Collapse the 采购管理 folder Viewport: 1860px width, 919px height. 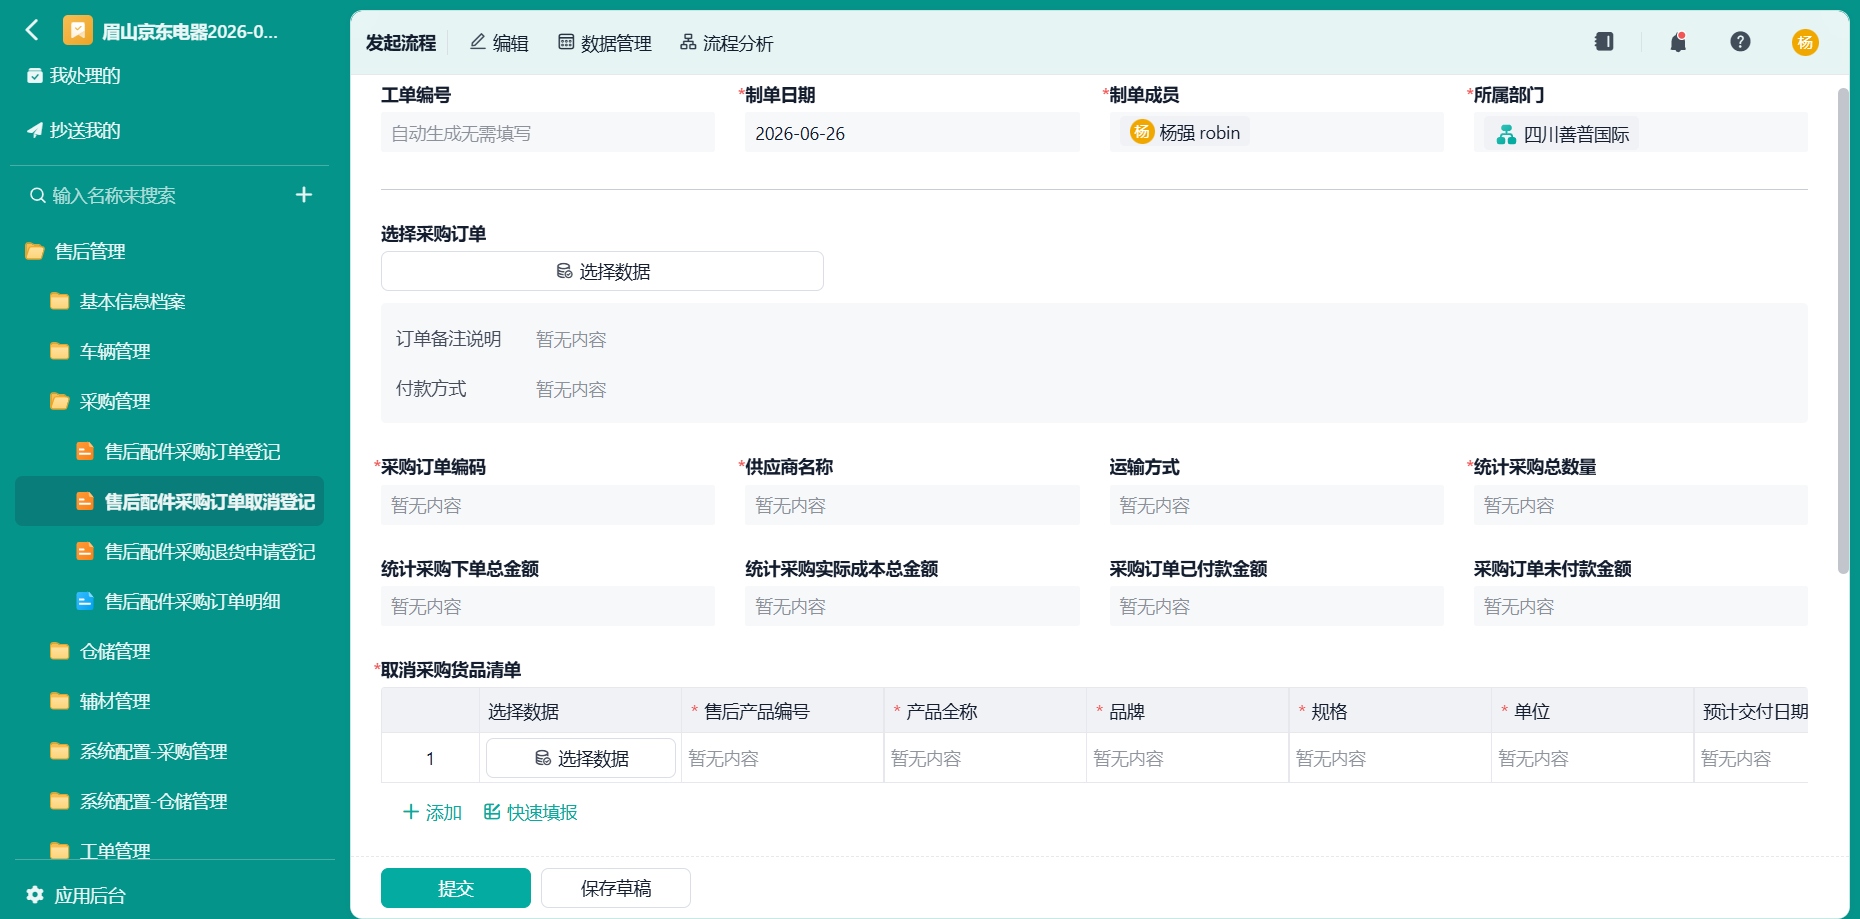click(x=60, y=401)
